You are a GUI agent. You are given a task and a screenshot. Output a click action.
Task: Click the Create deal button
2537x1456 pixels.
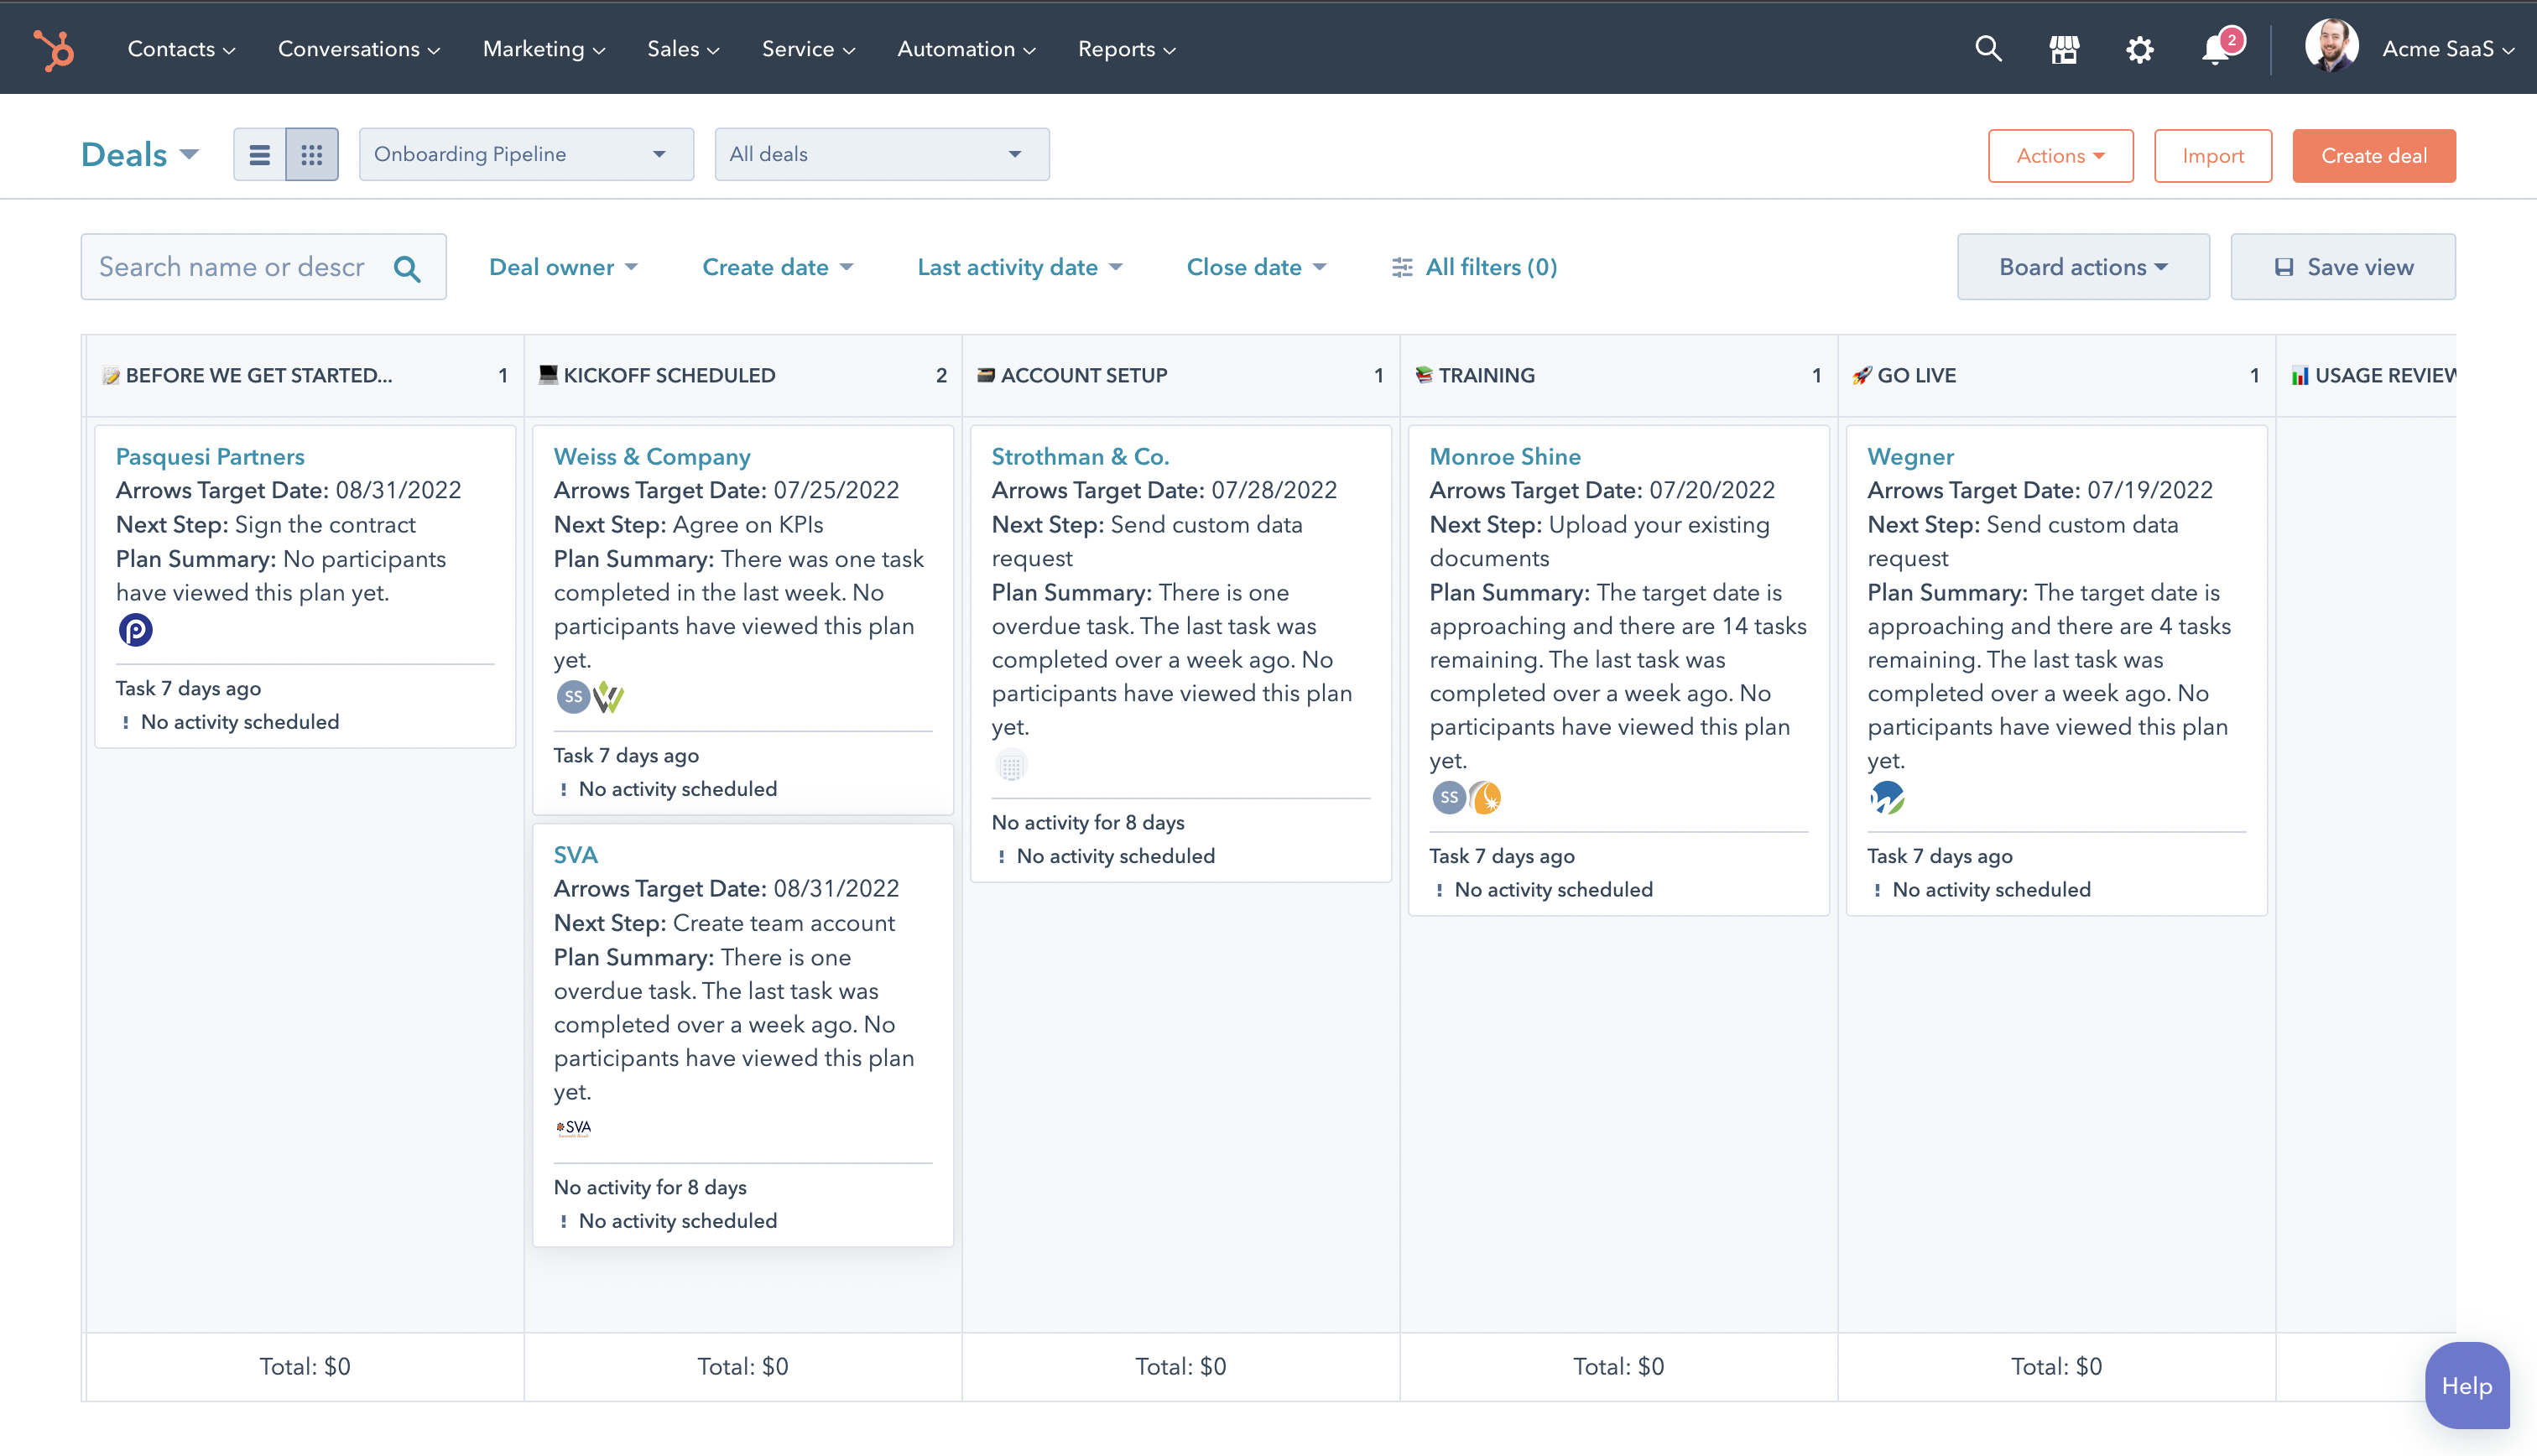coord(2373,156)
